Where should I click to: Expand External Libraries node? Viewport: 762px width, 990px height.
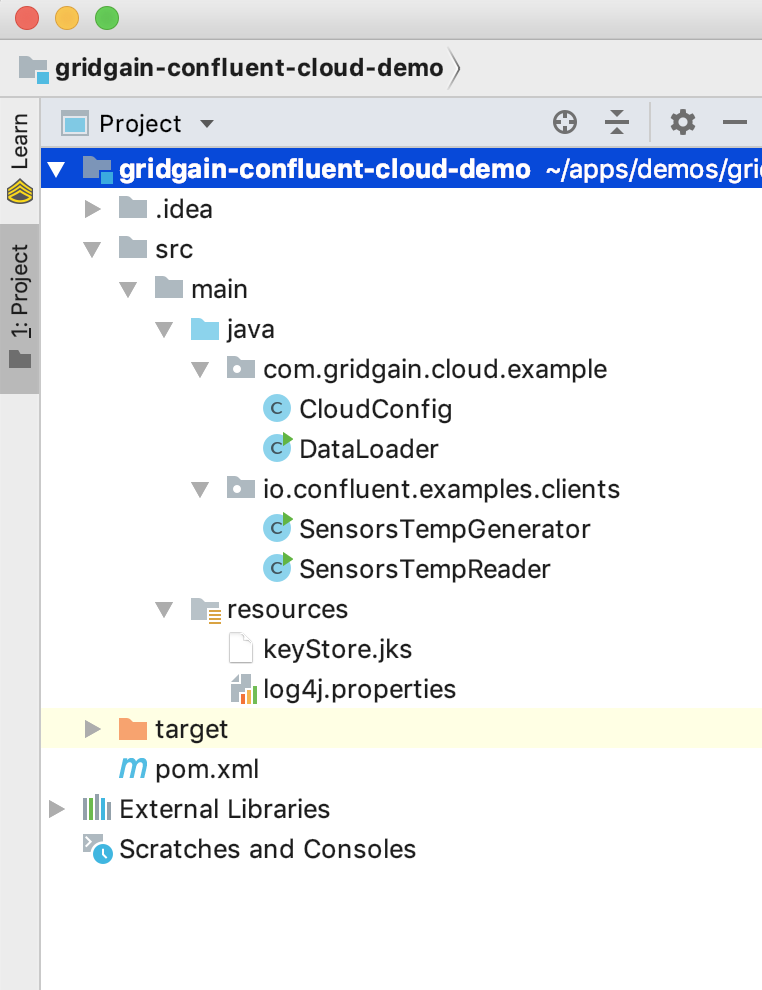point(56,809)
